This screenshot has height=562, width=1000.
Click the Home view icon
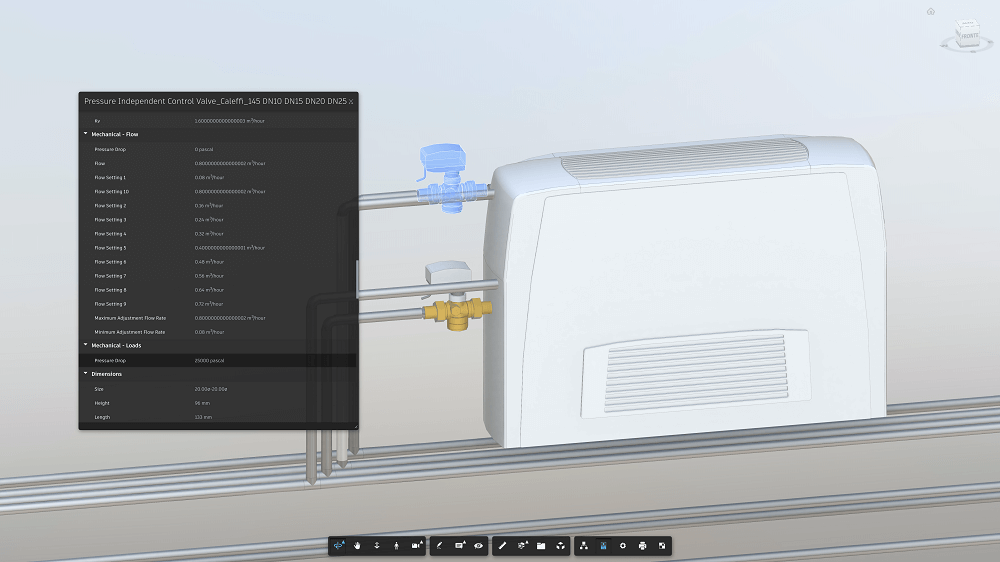[931, 12]
